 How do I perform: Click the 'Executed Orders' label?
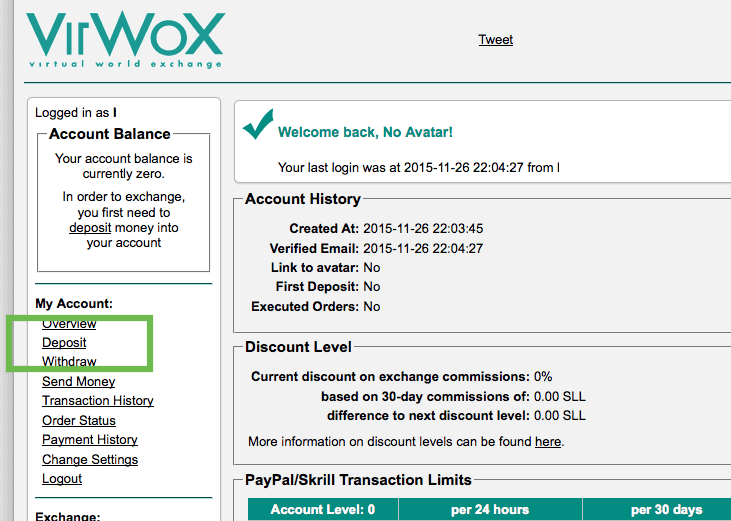(x=305, y=306)
